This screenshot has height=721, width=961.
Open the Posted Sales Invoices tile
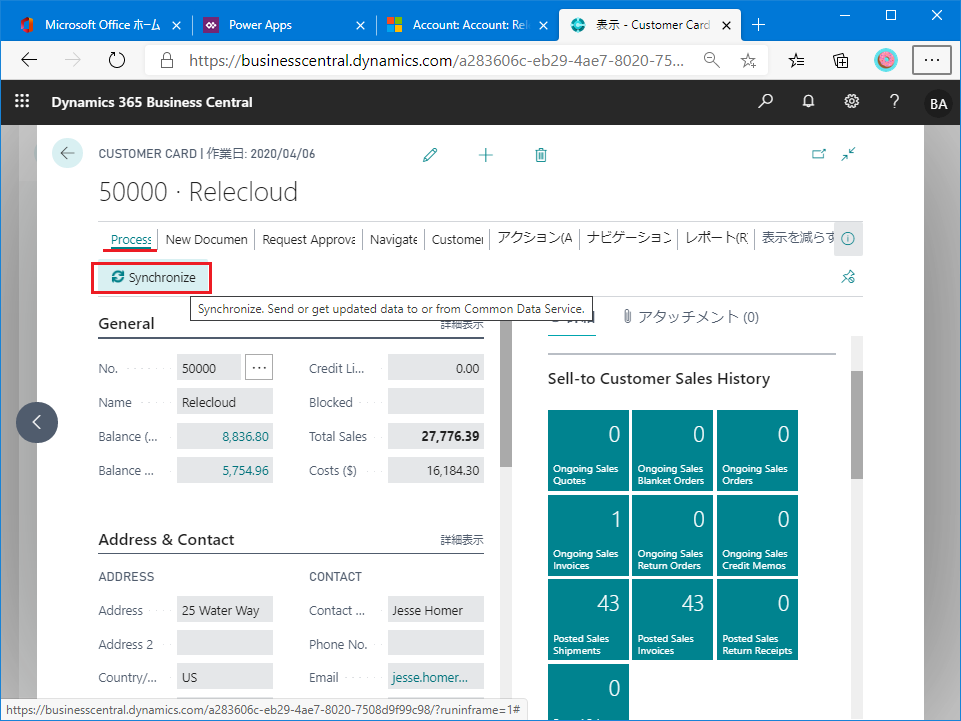672,620
